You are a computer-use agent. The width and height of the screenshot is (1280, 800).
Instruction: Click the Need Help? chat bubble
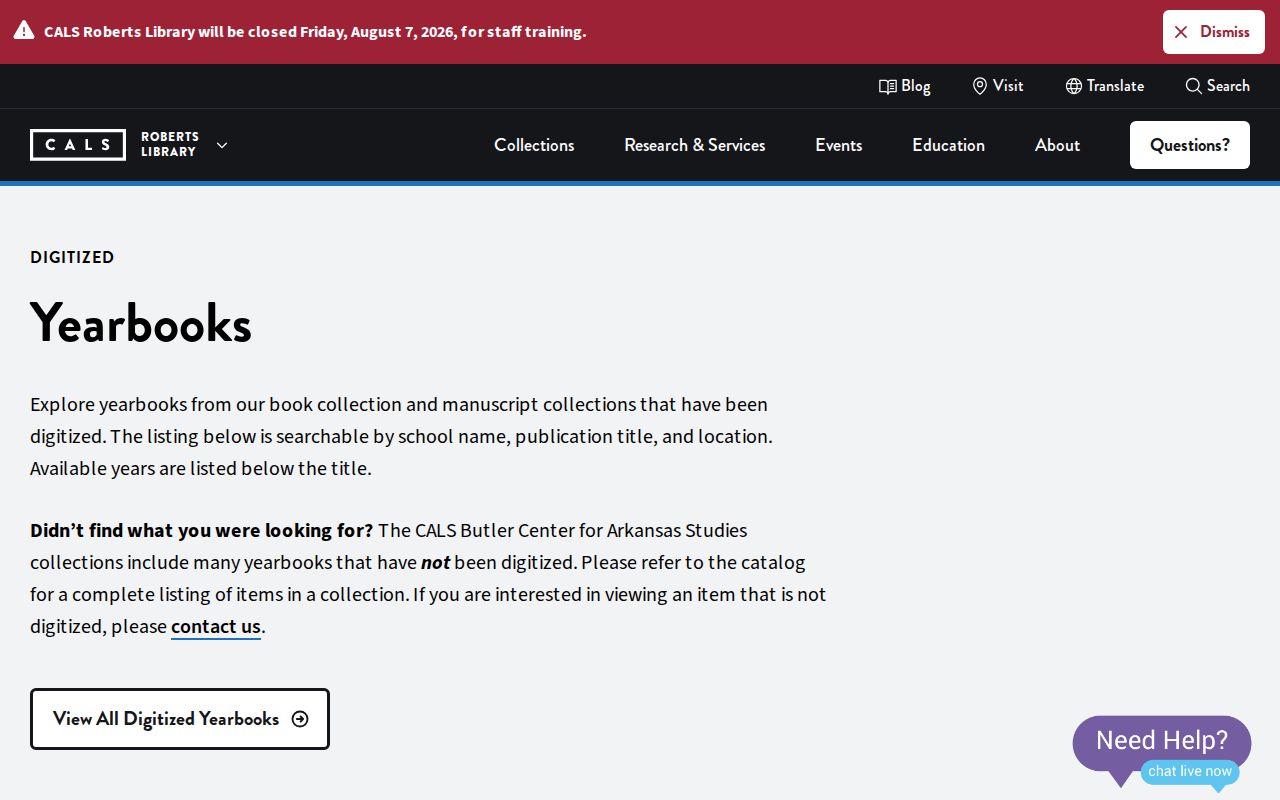[1161, 741]
